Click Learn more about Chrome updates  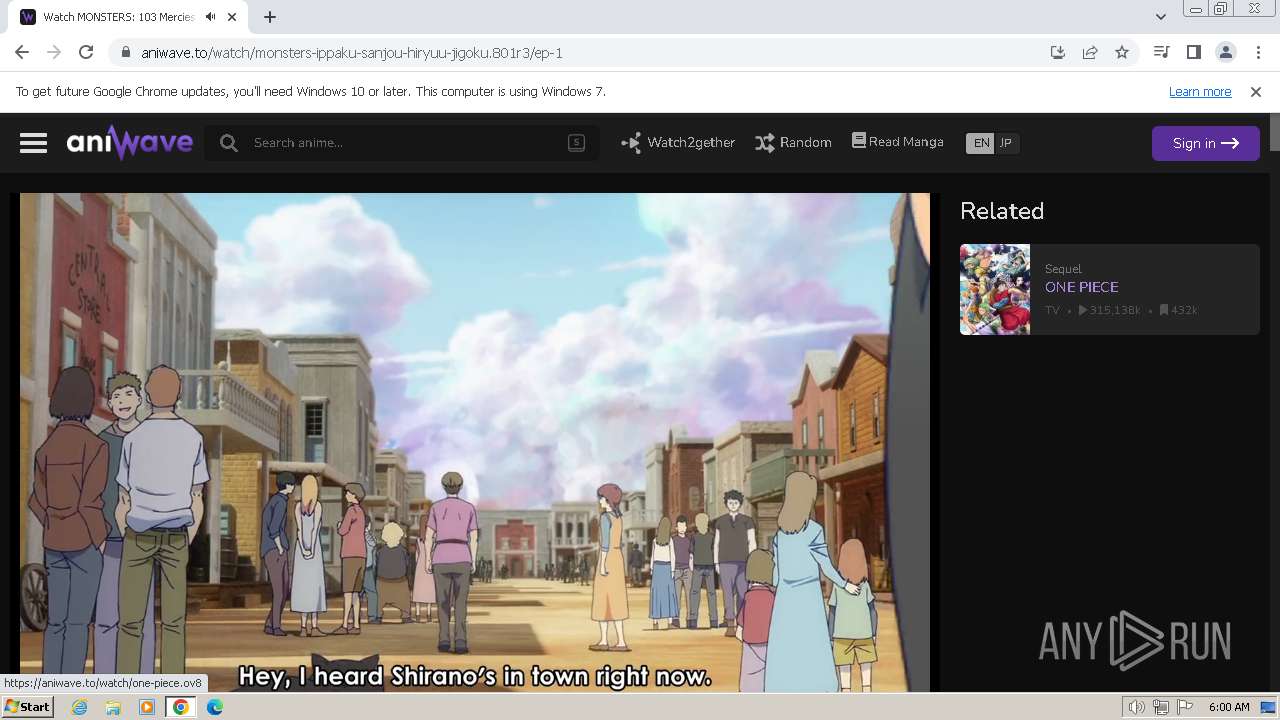pos(1200,92)
